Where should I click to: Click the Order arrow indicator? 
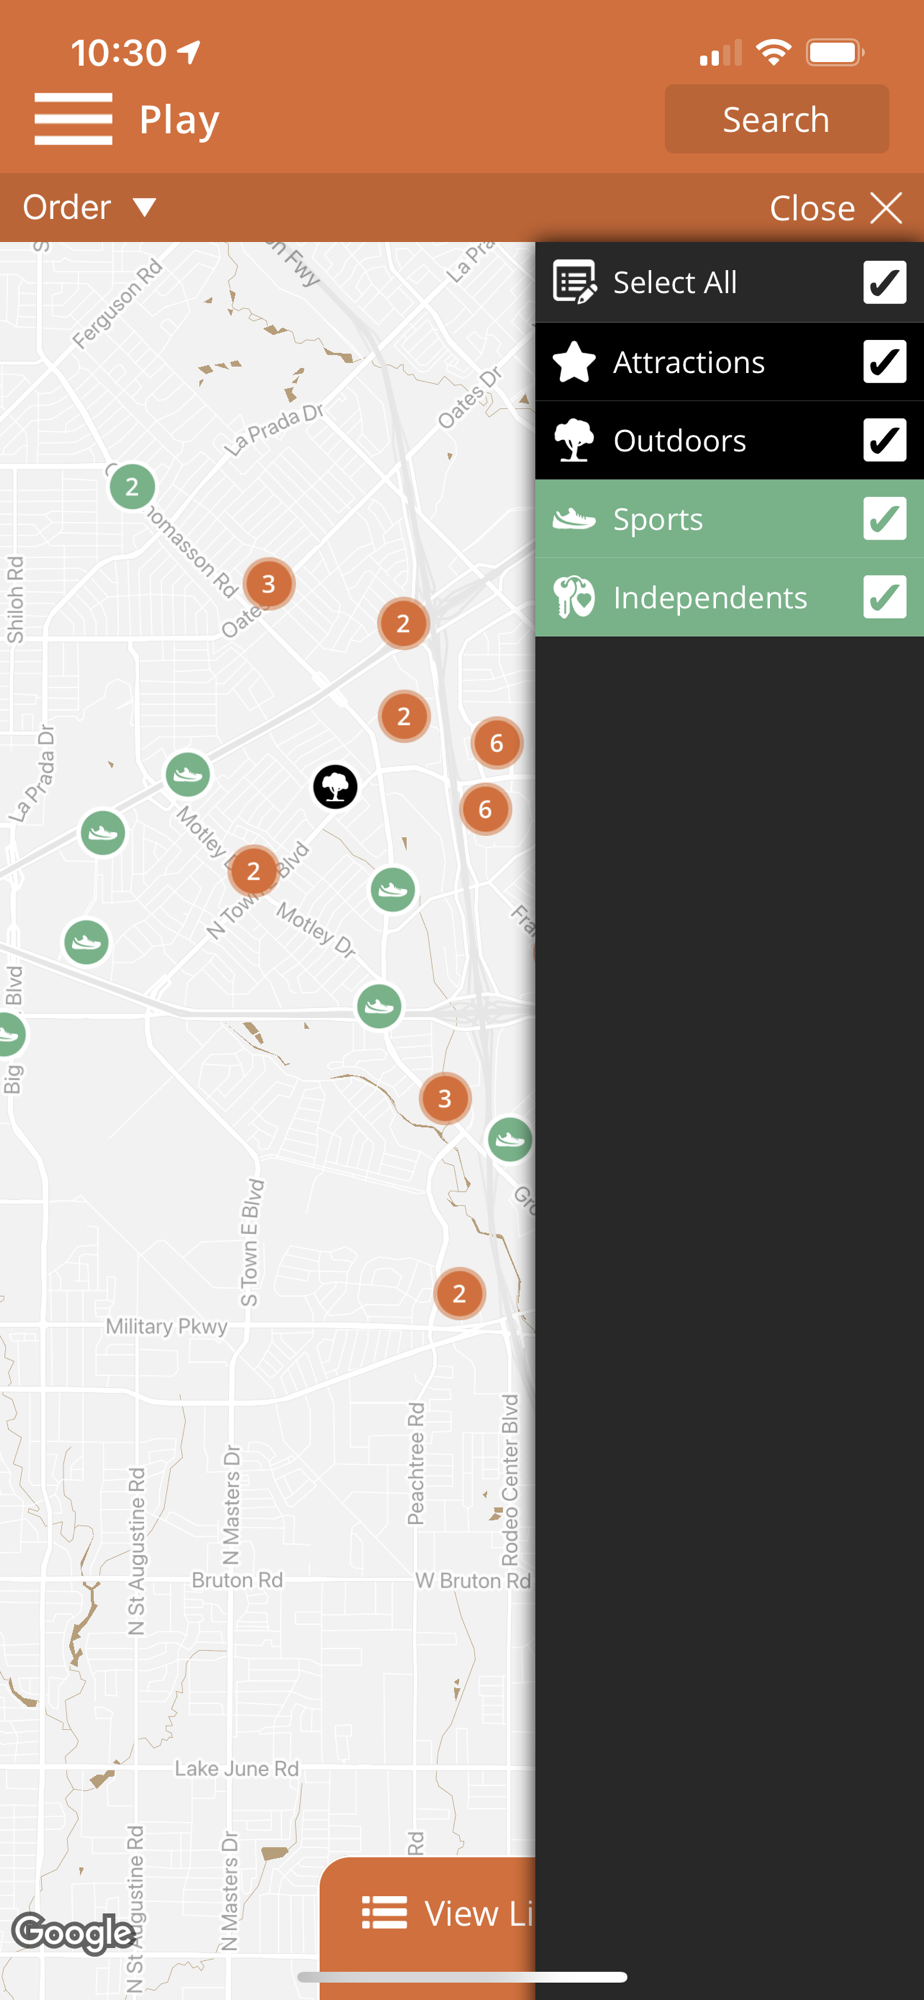point(145,207)
